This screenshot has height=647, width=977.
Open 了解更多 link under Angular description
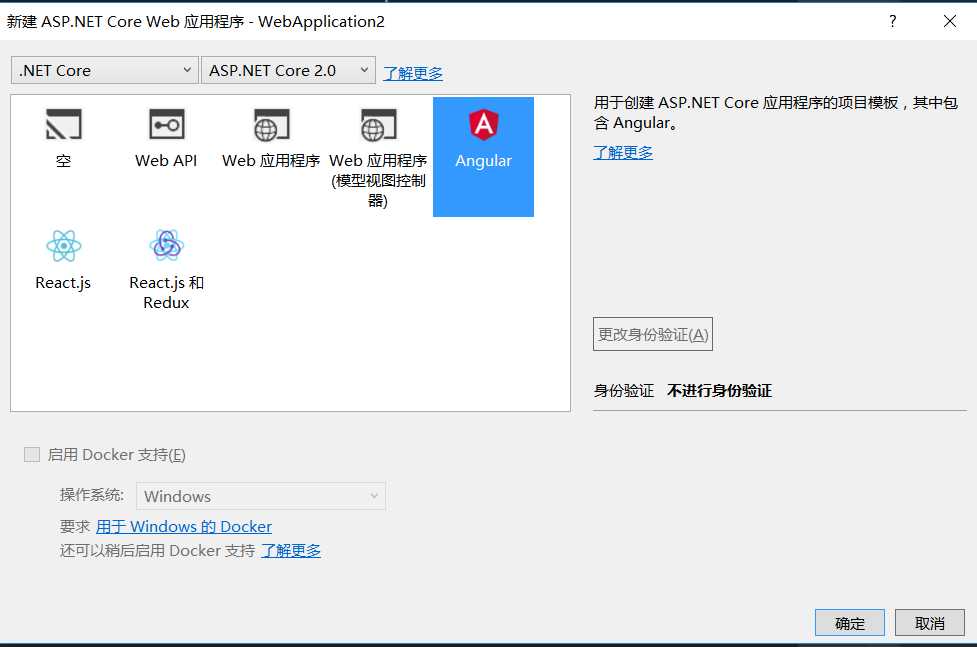pos(623,152)
